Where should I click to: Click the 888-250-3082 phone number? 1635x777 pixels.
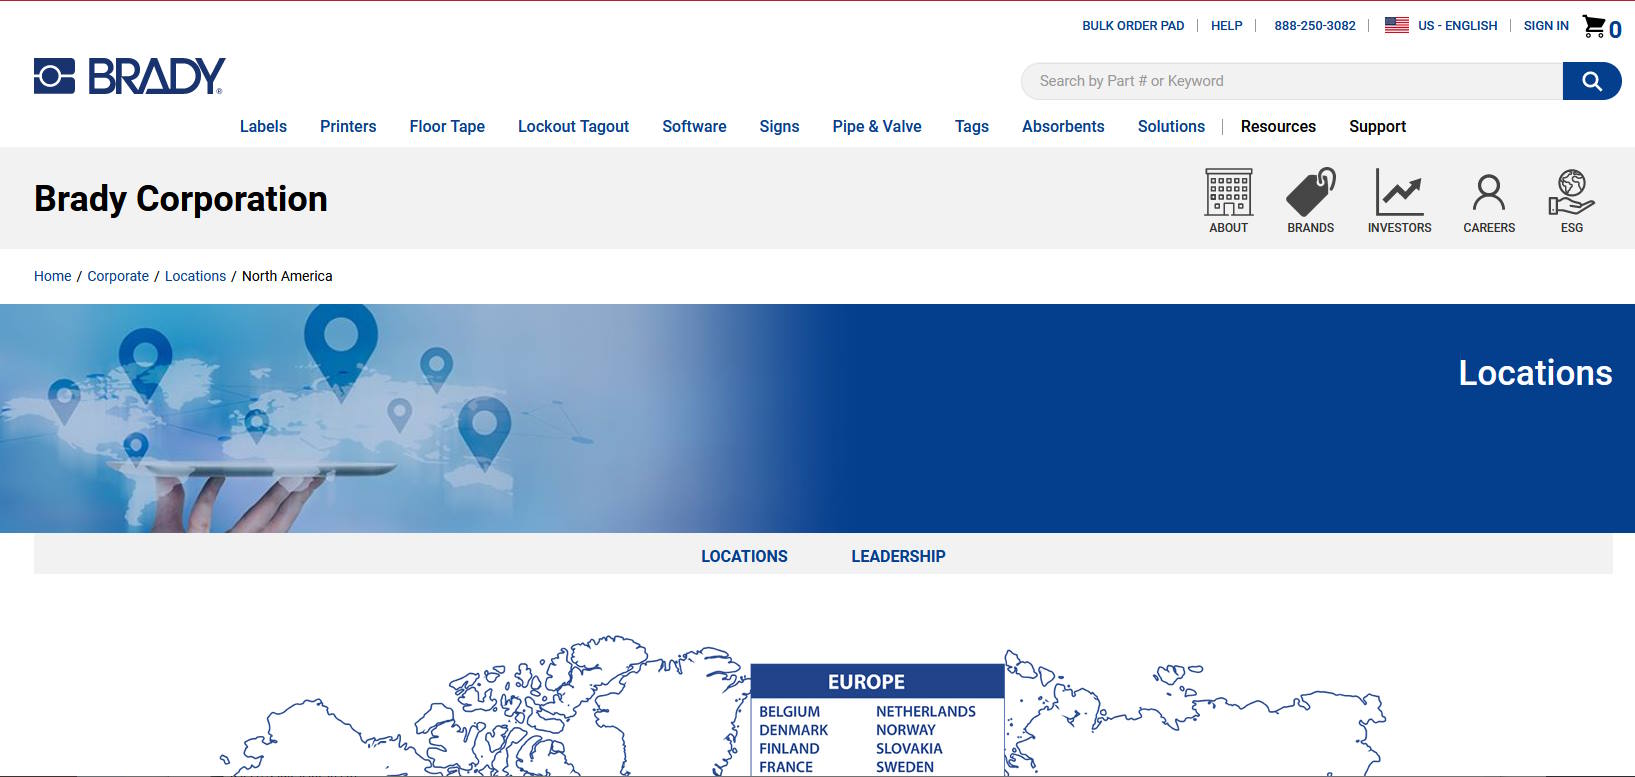coord(1315,26)
